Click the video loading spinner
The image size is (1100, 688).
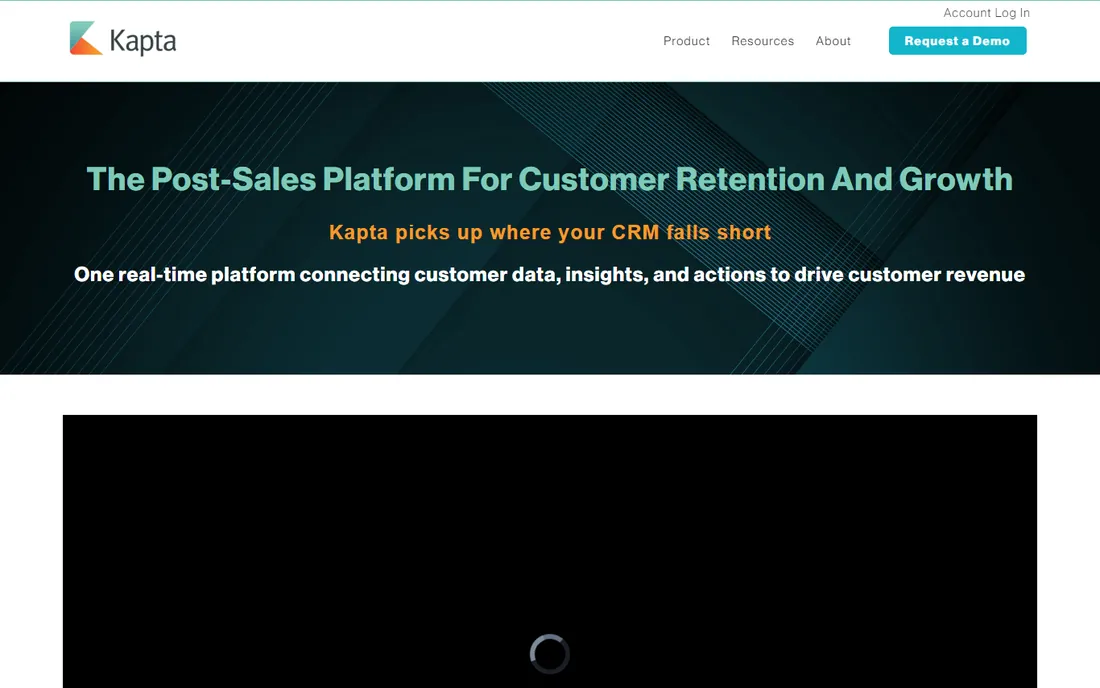[549, 654]
